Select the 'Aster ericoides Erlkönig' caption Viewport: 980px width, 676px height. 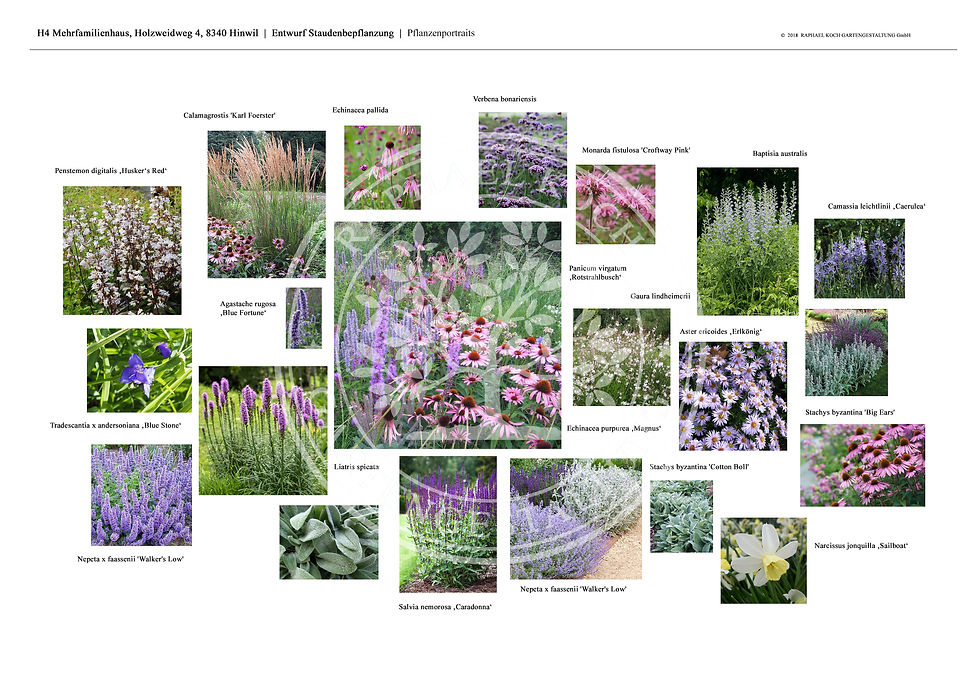(x=721, y=331)
